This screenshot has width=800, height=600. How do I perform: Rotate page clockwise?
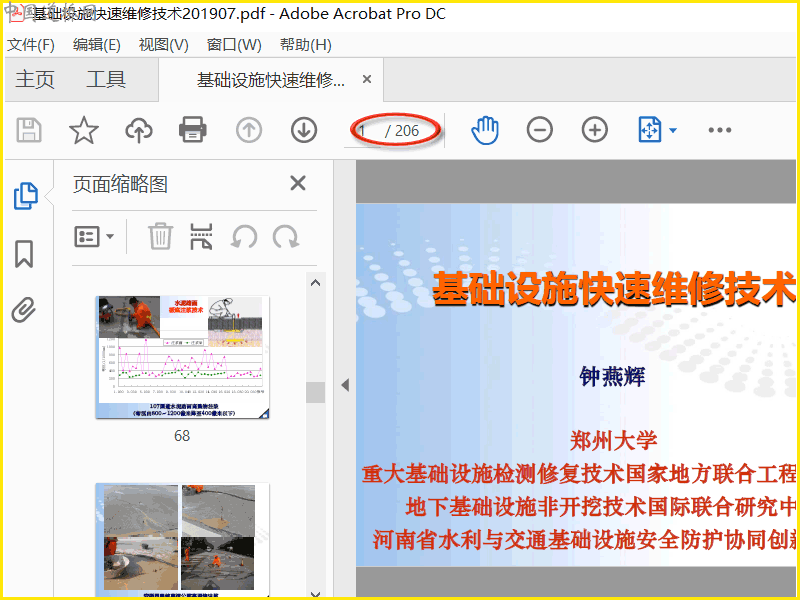[x=286, y=237]
